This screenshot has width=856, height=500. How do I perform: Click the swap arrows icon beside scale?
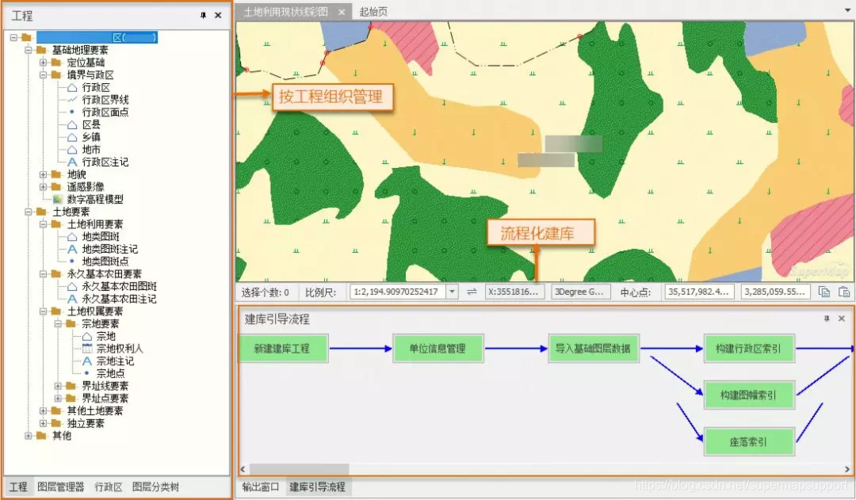coord(472,292)
